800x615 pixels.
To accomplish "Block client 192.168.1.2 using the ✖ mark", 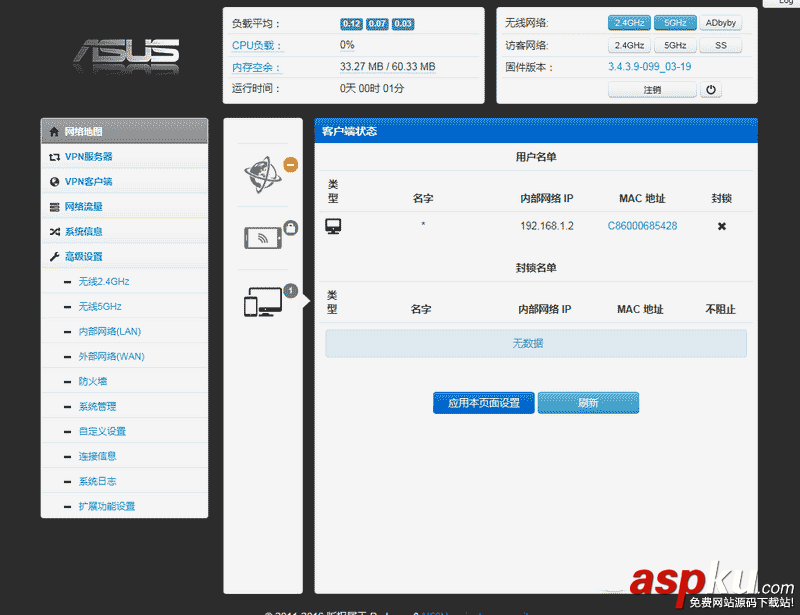I will (x=722, y=226).
